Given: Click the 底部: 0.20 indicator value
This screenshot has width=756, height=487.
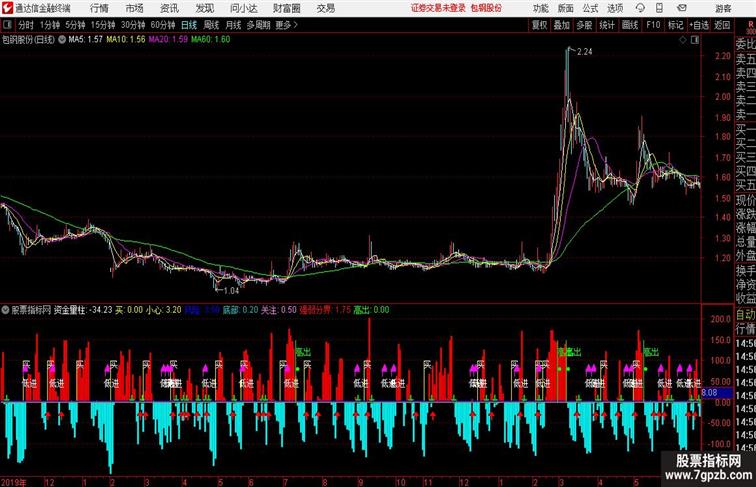Looking at the screenshot, I should click(x=241, y=310).
